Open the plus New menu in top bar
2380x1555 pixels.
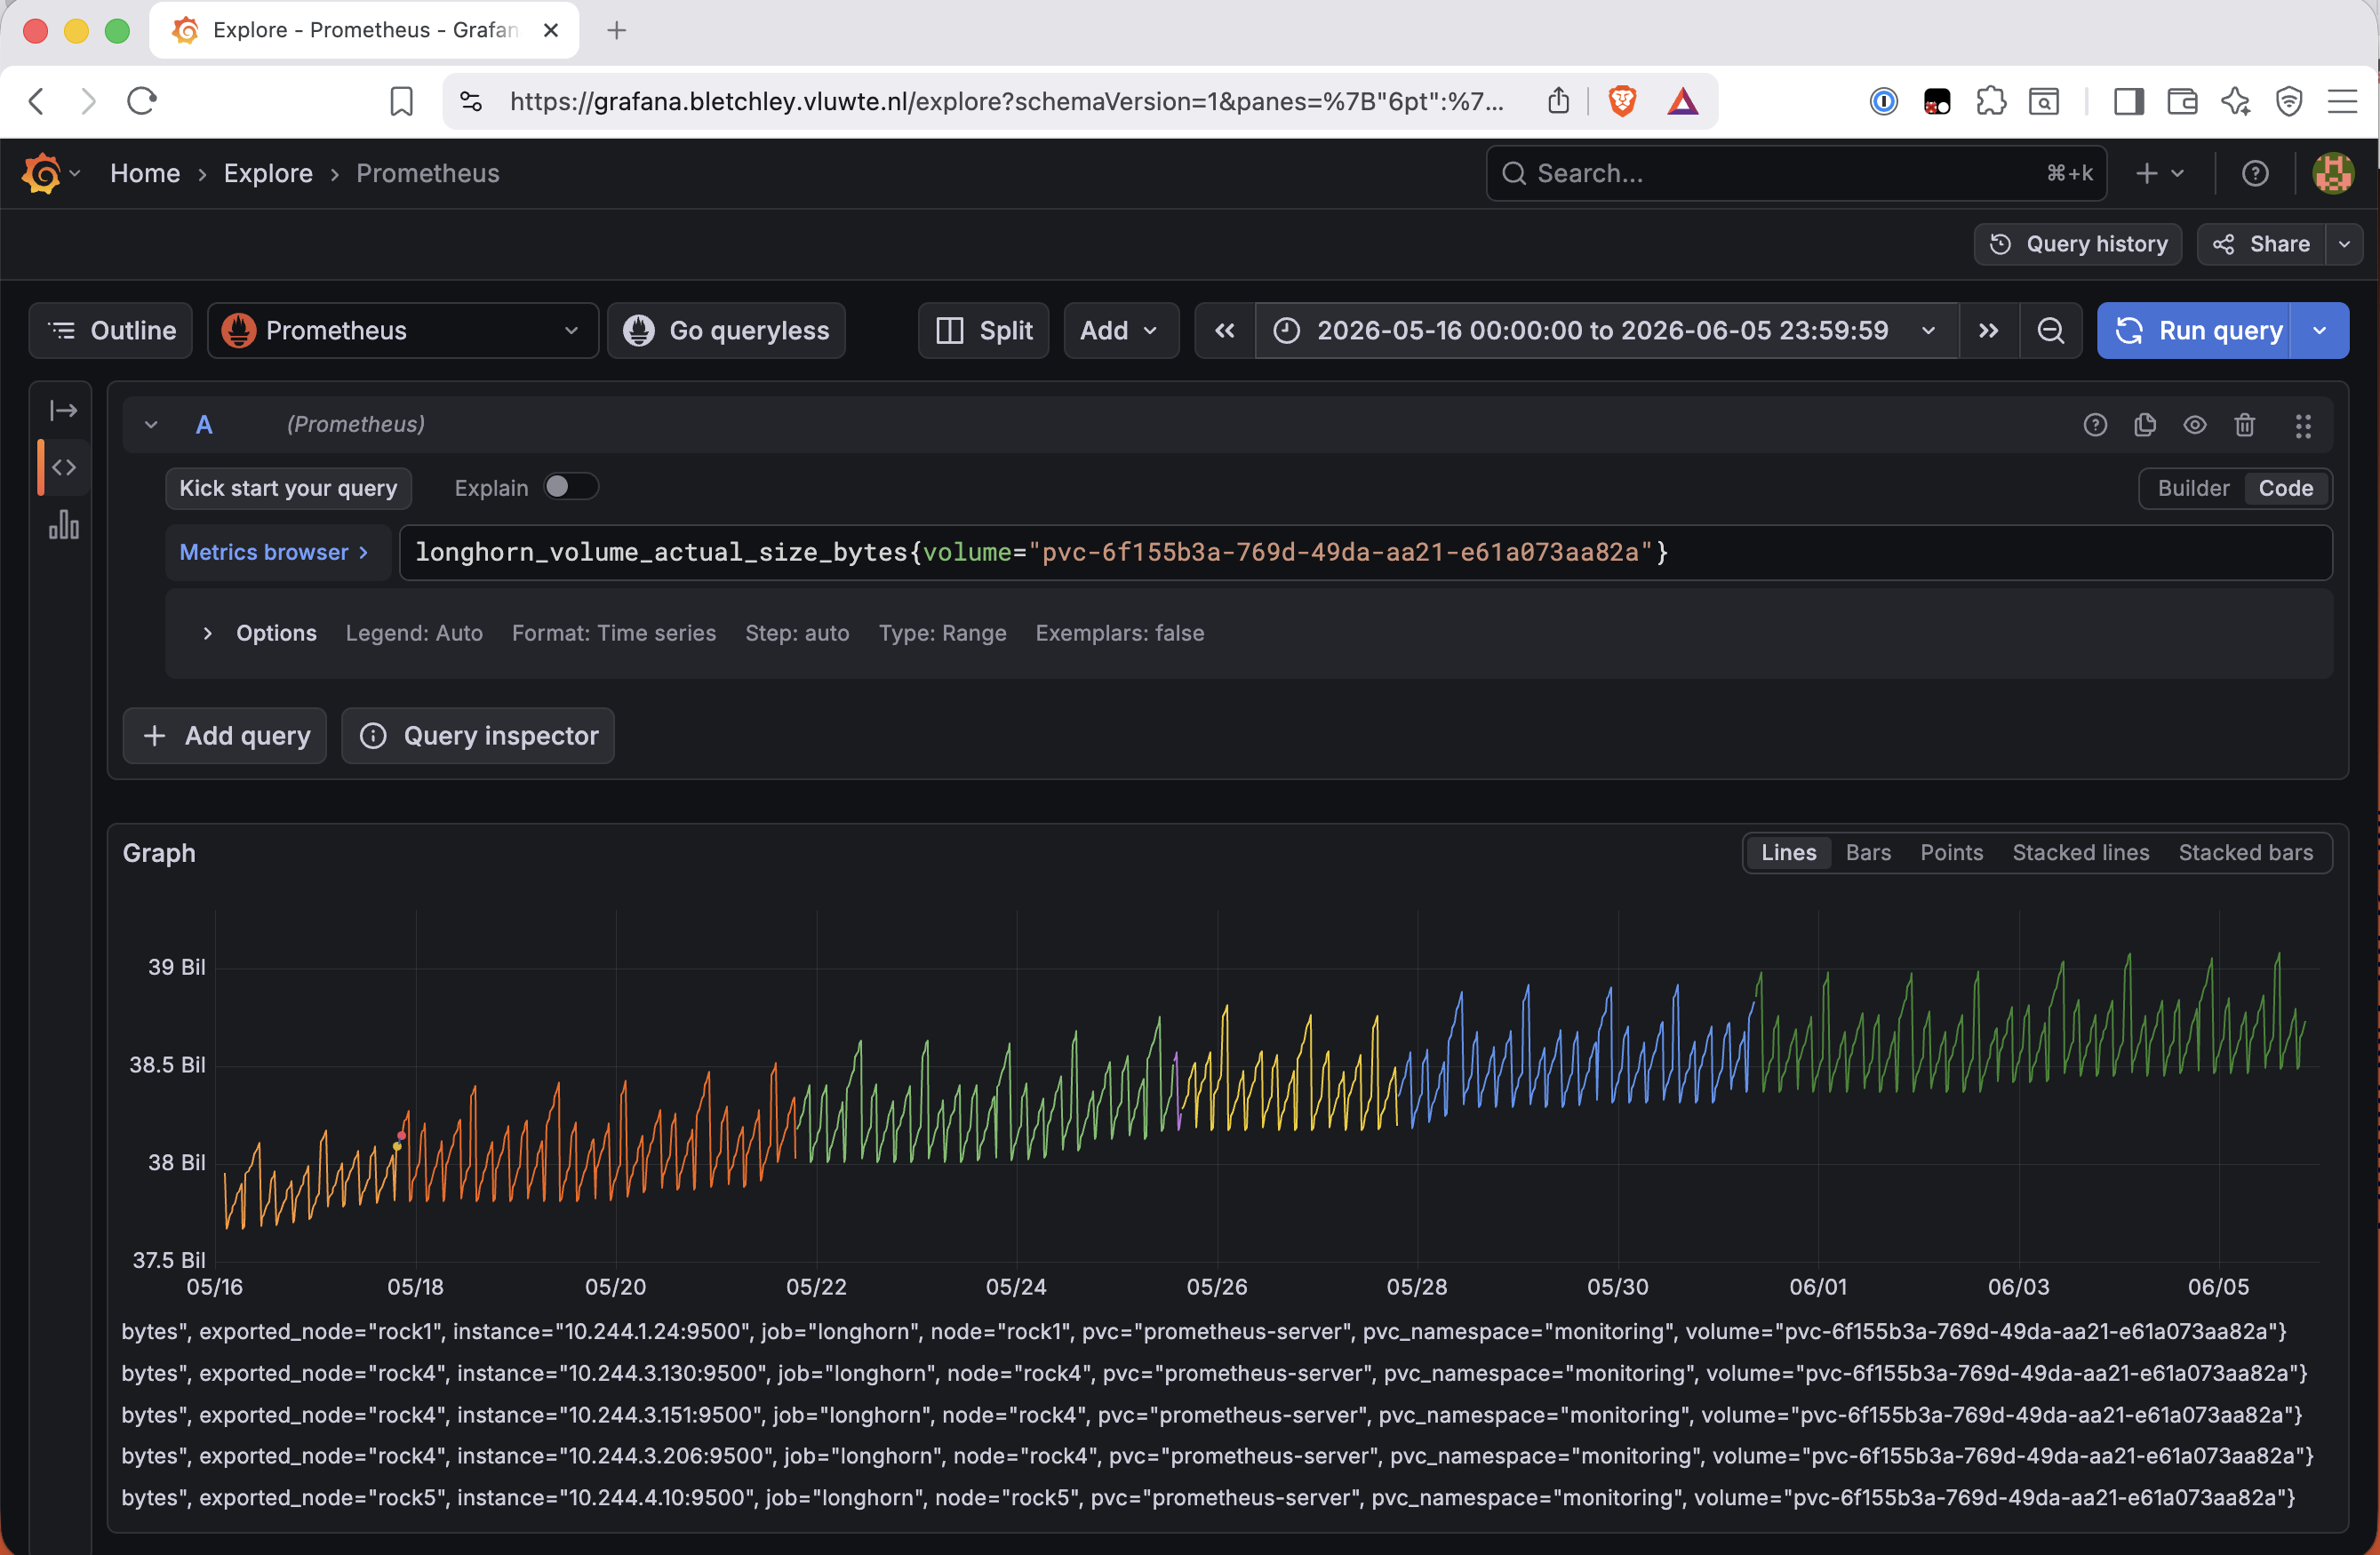pos(2159,174)
